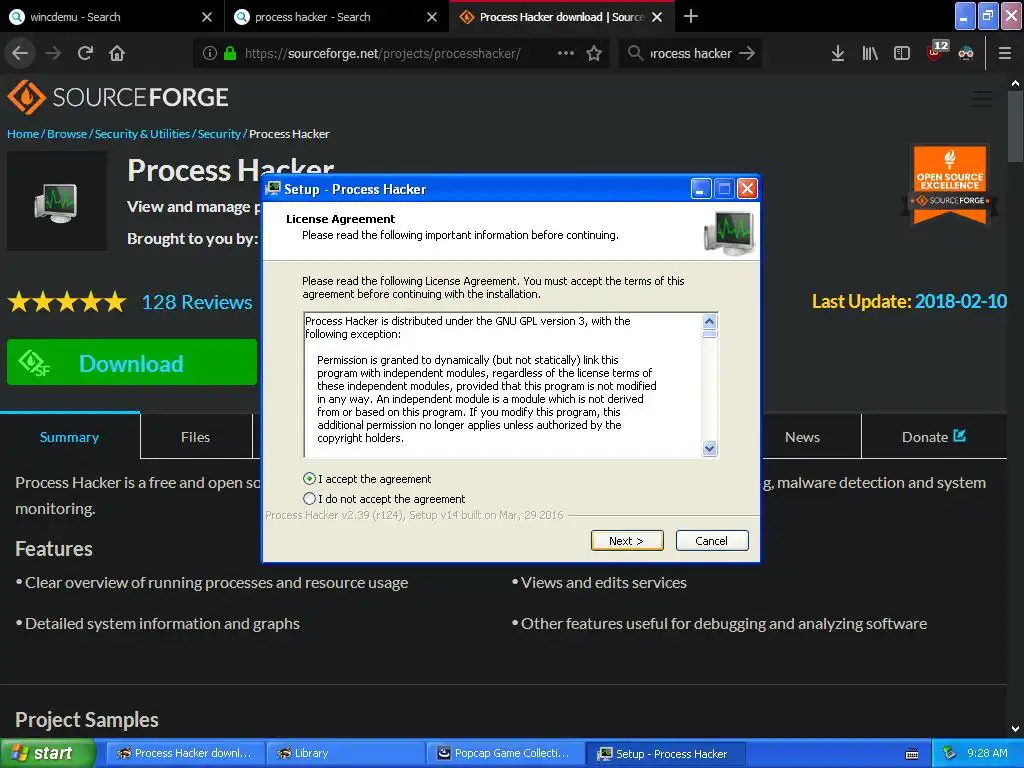Open the SourceForge site hamburger menu

(982, 99)
